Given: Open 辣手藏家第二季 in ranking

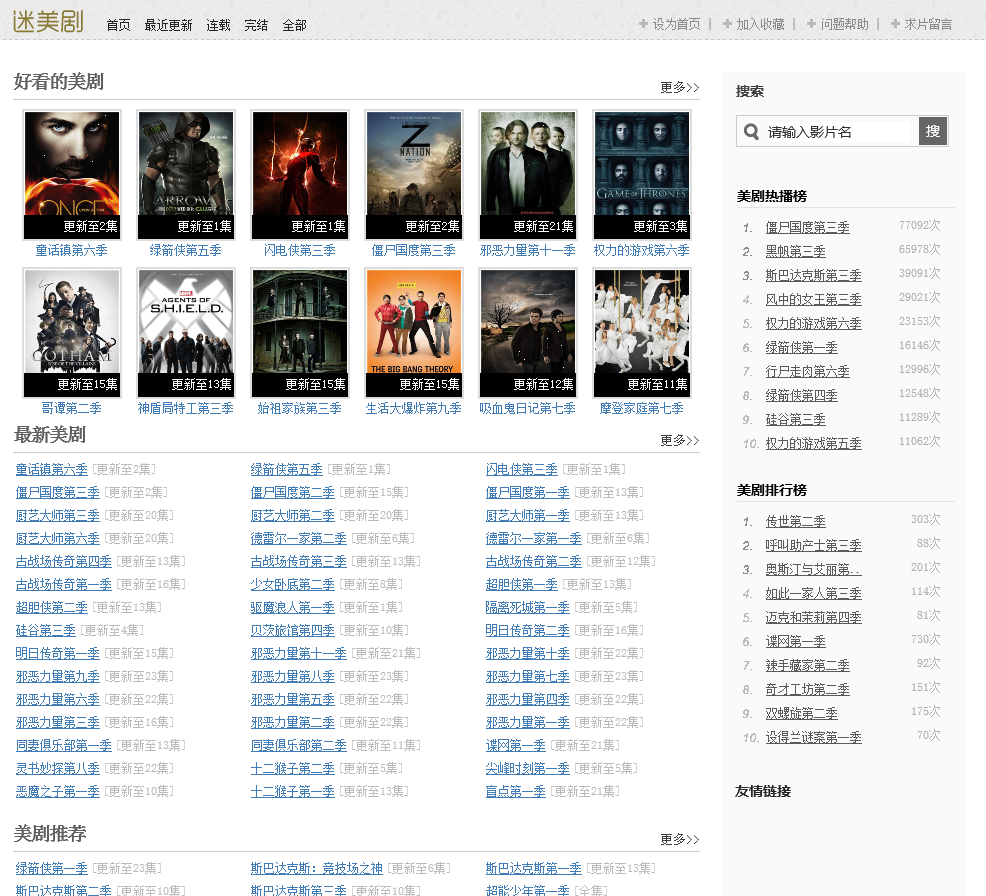Looking at the screenshot, I should pyautogui.click(x=807, y=665).
